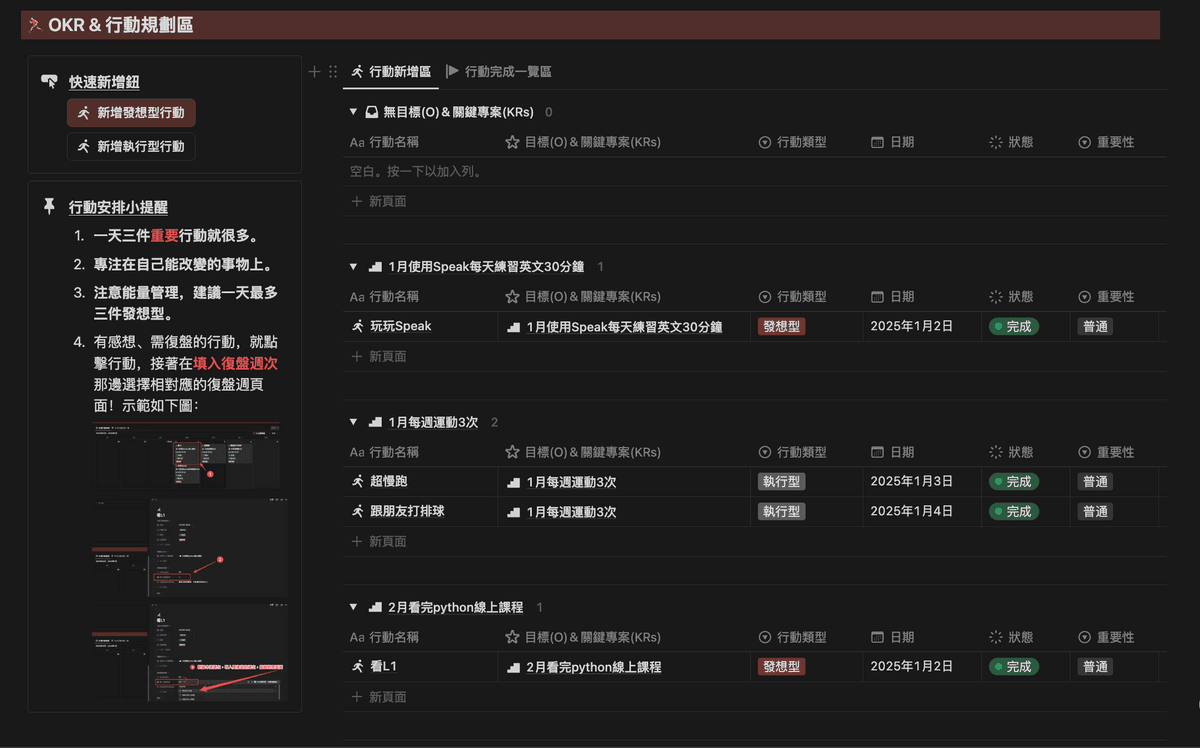Click the pin icon next to 行動安排小提醒

[x=49, y=207]
